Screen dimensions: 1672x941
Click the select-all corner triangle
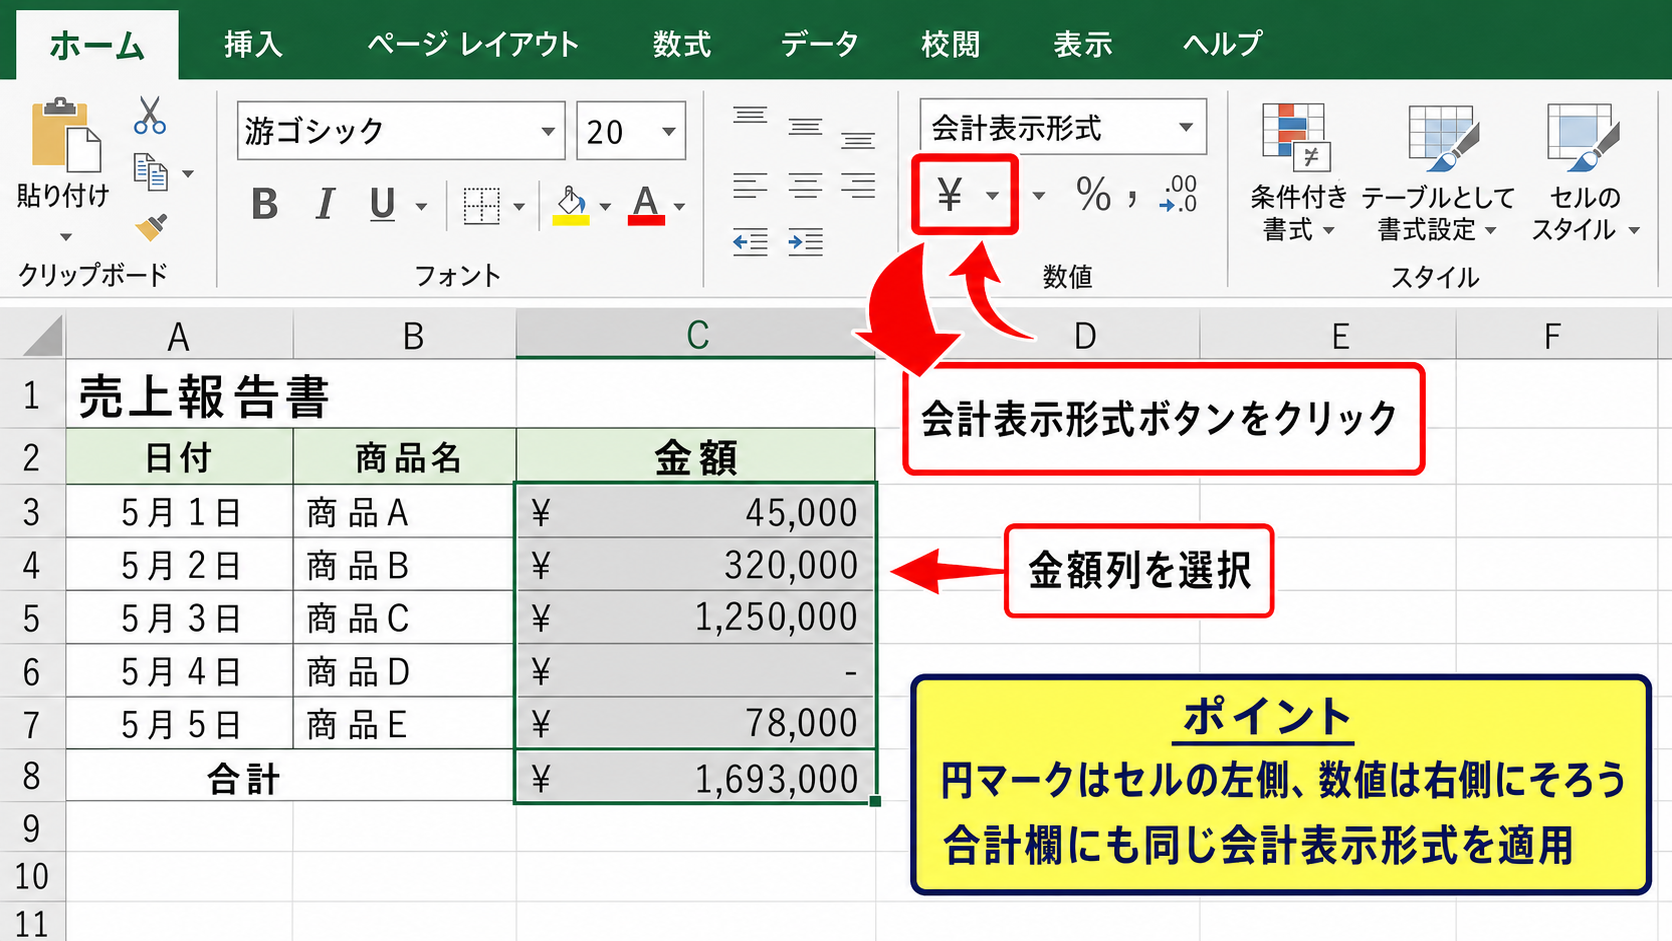[41, 336]
